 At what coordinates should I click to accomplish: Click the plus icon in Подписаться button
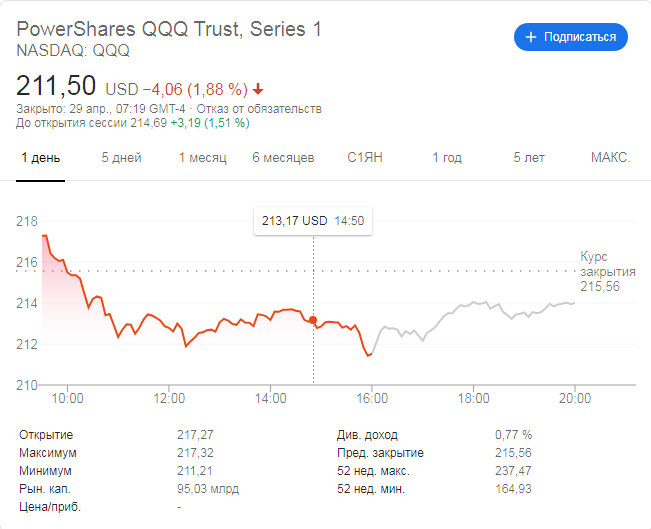point(530,37)
